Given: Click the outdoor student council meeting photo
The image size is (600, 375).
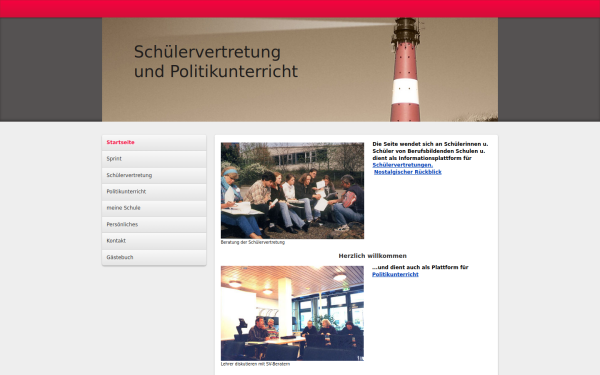Looking at the screenshot, I should tap(292, 191).
